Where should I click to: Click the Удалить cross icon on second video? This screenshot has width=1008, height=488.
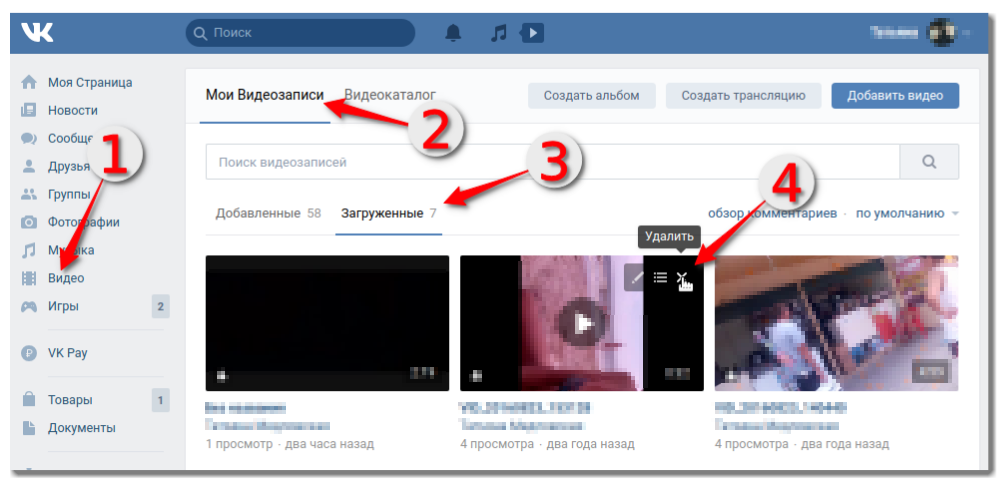(681, 278)
